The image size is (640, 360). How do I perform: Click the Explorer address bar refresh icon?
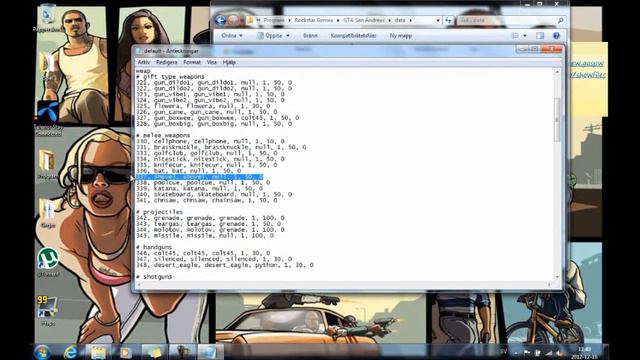[x=448, y=20]
